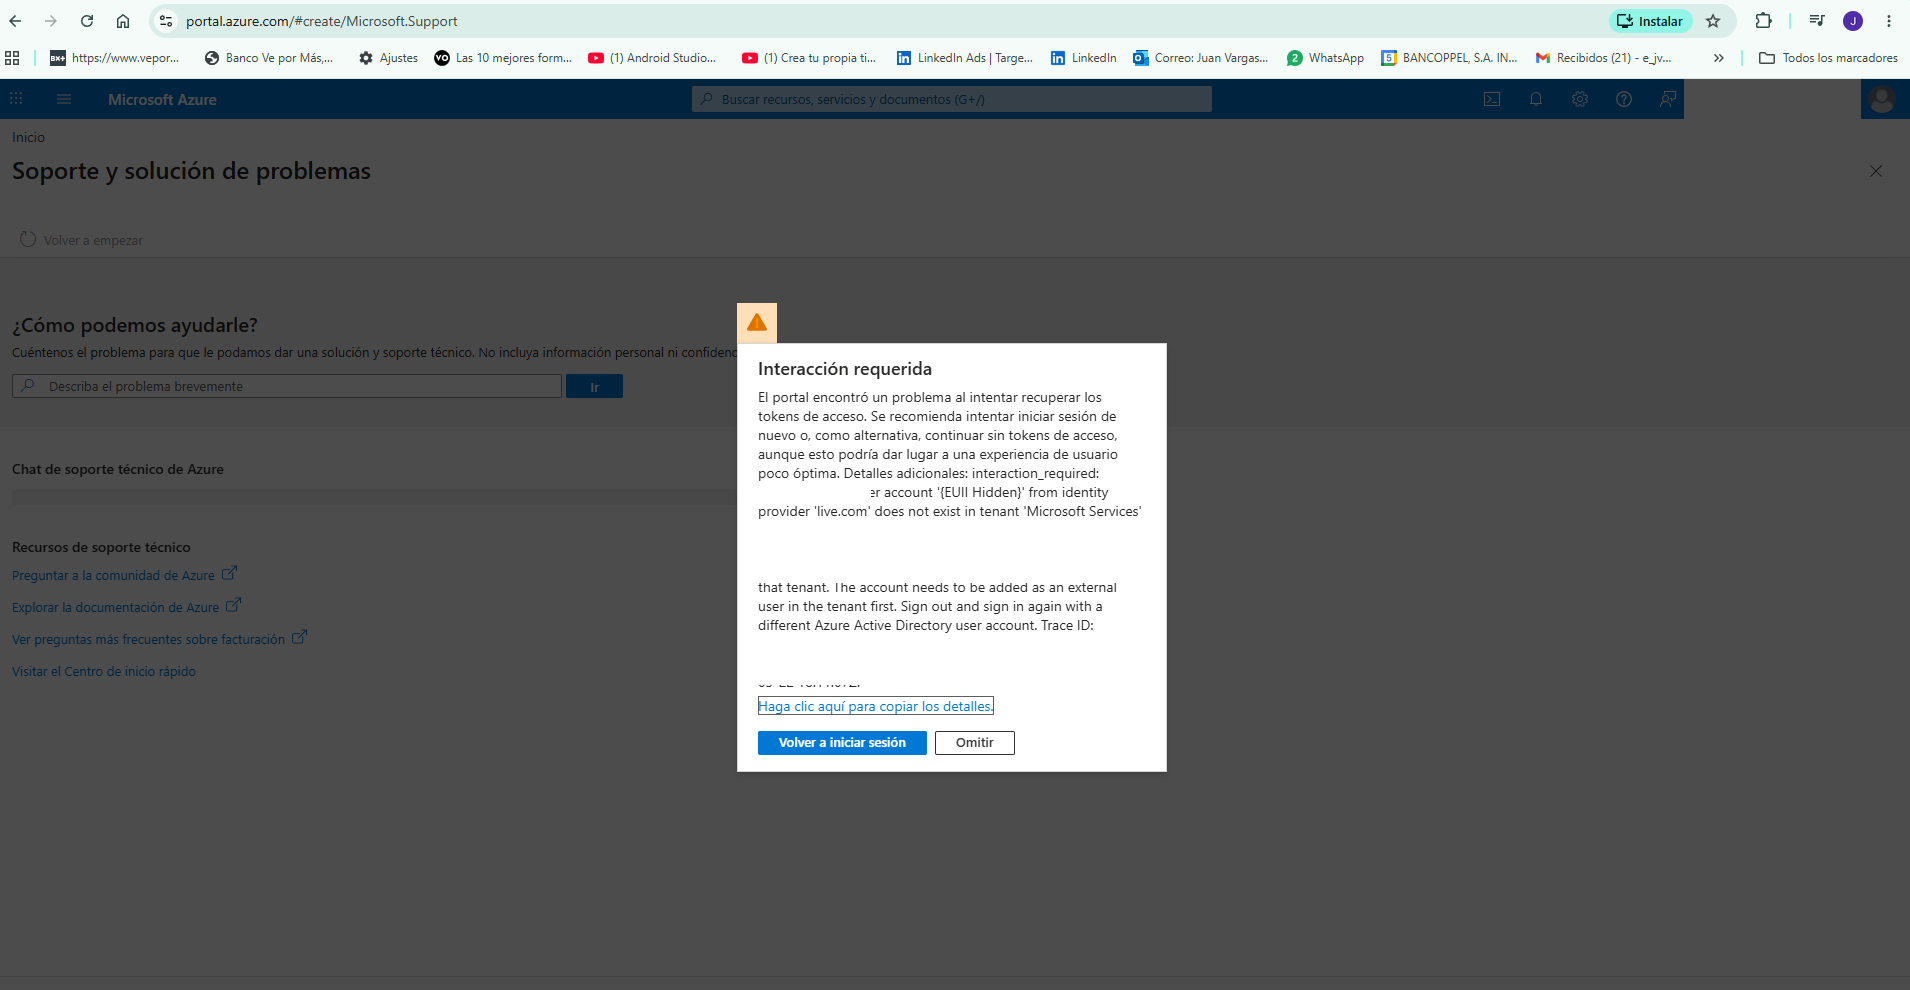
Task: Click the Ir button
Action: tap(594, 386)
